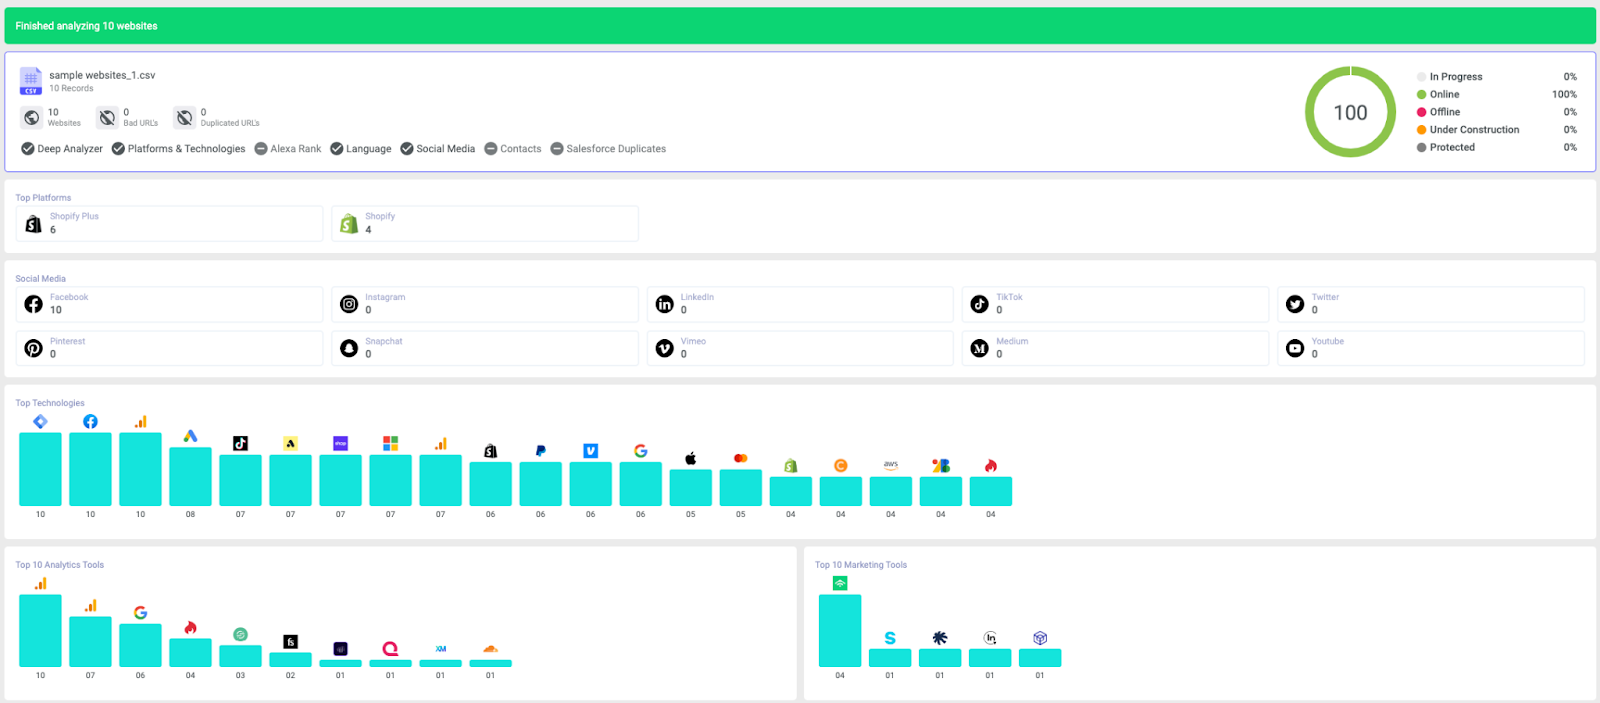1600x703 pixels.
Task: Click the first Top Technologies bar
Action: click(40, 469)
